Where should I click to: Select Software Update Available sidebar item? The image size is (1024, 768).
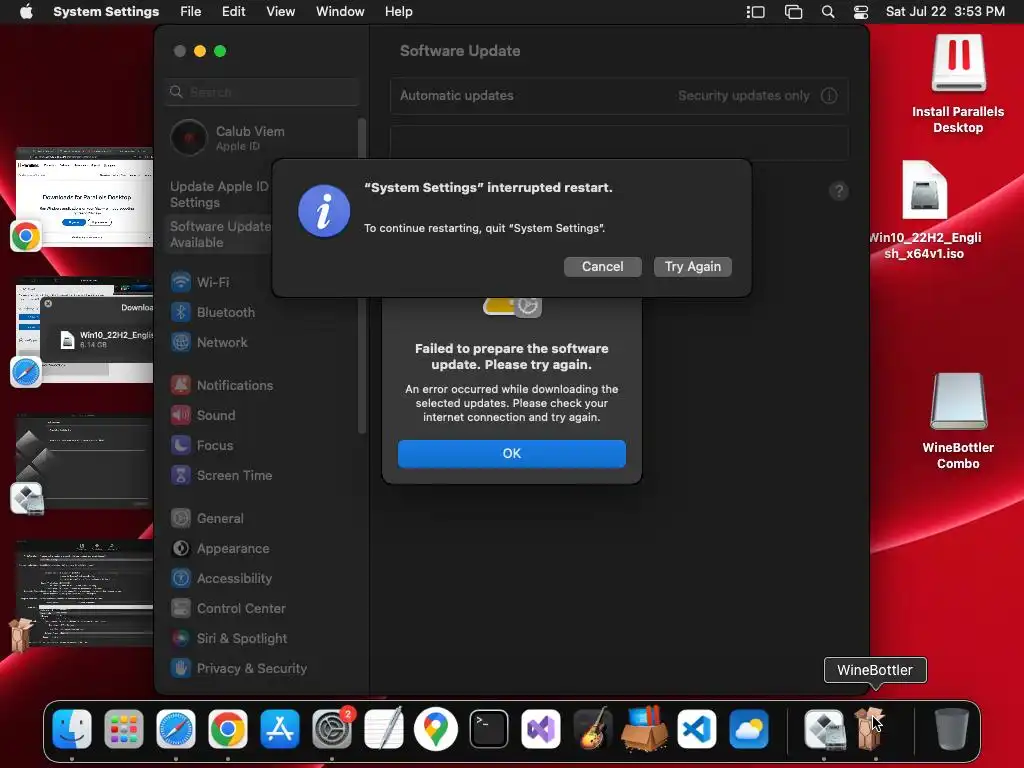(x=220, y=234)
